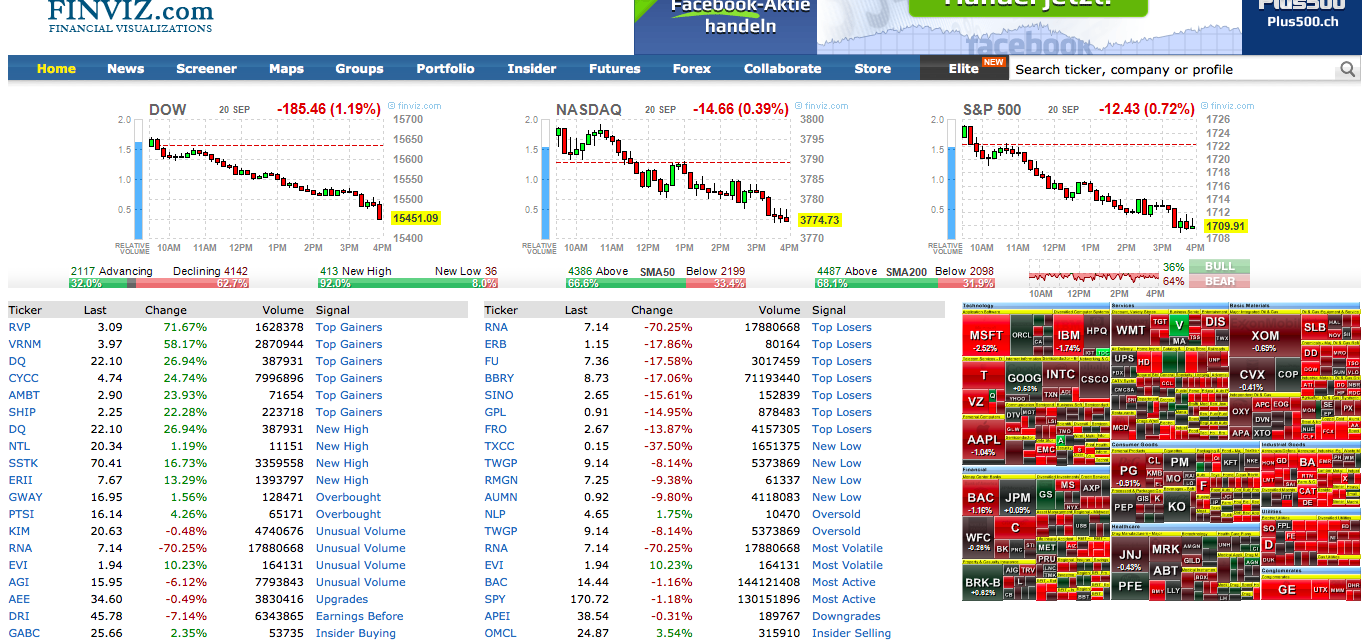Image resolution: width=1365 pixels, height=644 pixels.
Task: Open Most Volatile signal for EVI
Action: click(848, 565)
